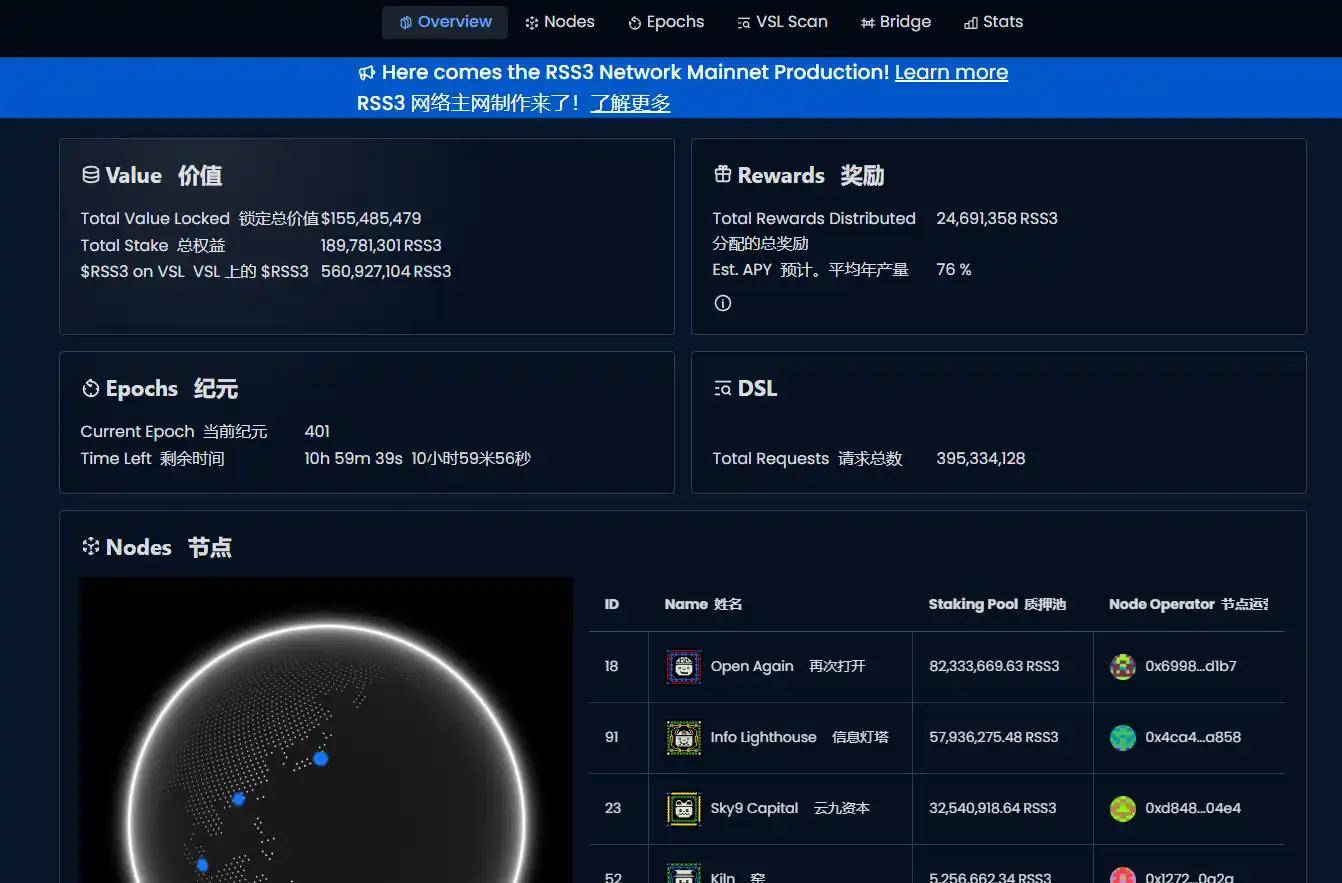Open operator address 0xd848...04e4
This screenshot has height=883, width=1342.
coord(1193,808)
